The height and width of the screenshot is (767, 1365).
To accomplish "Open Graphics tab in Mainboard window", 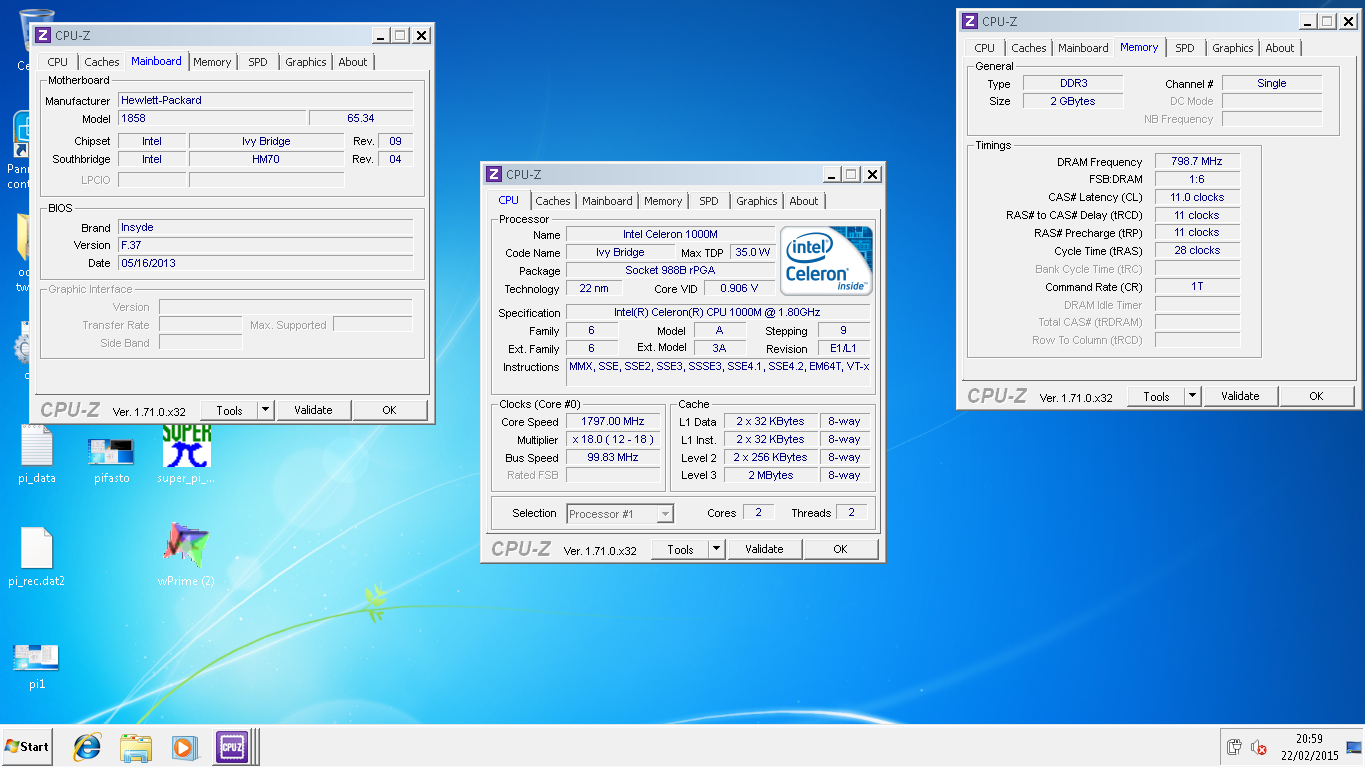I will click(306, 62).
